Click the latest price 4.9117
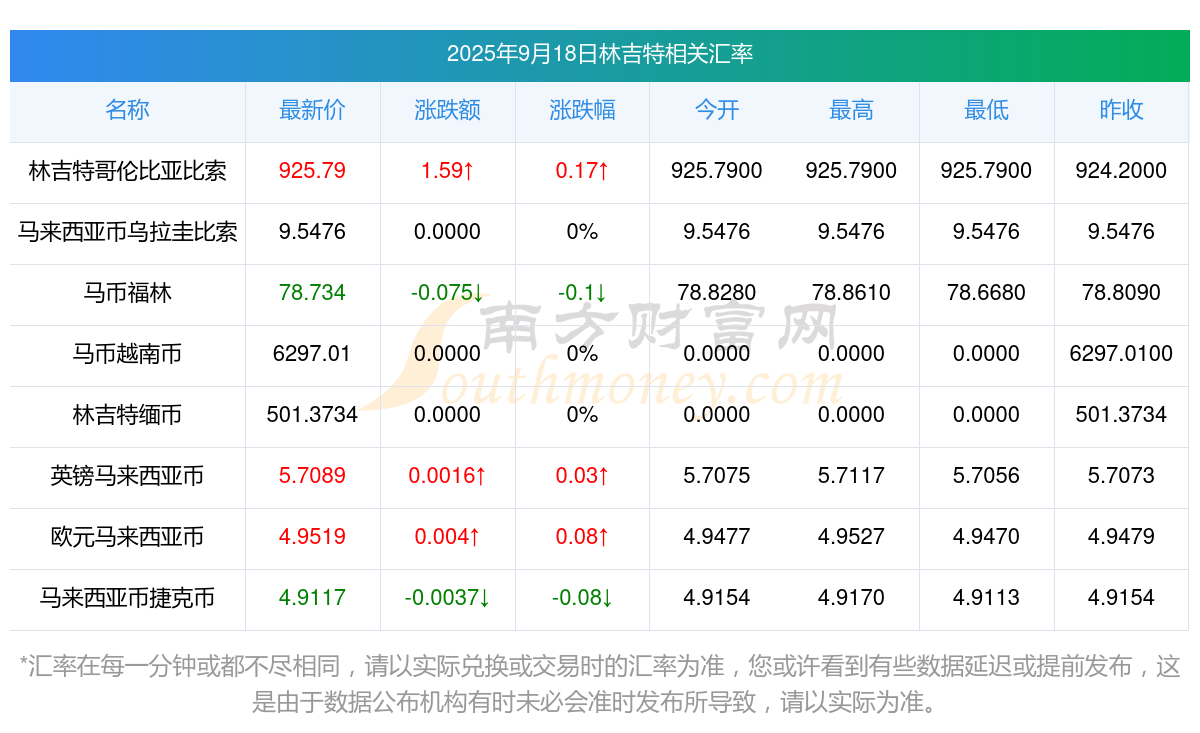 click(312, 598)
